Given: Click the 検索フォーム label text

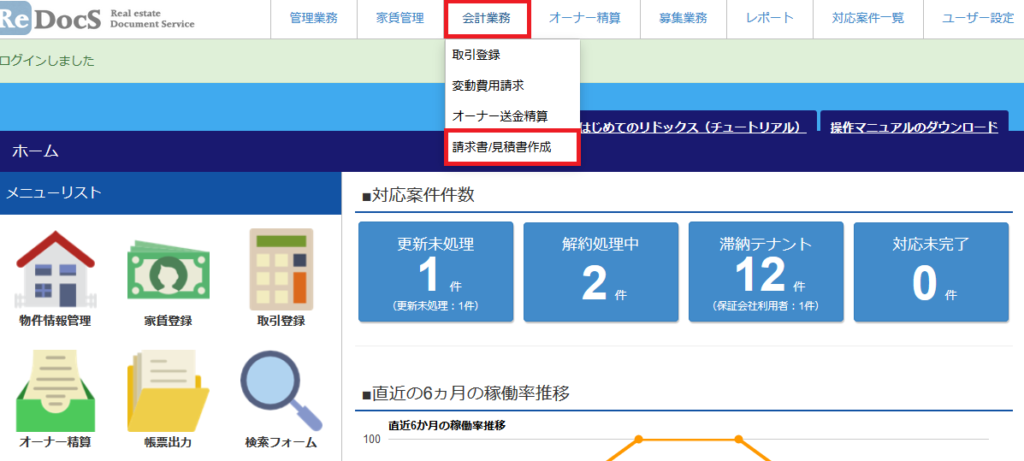Looking at the screenshot, I should pos(281,442).
